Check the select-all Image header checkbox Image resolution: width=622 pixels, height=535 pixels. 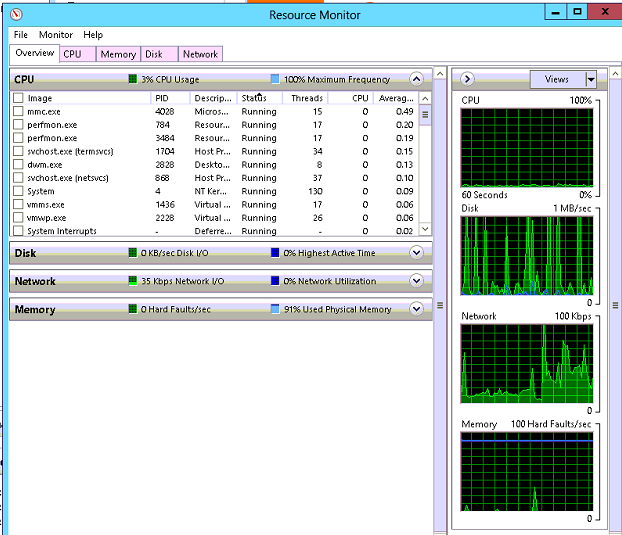click(18, 98)
